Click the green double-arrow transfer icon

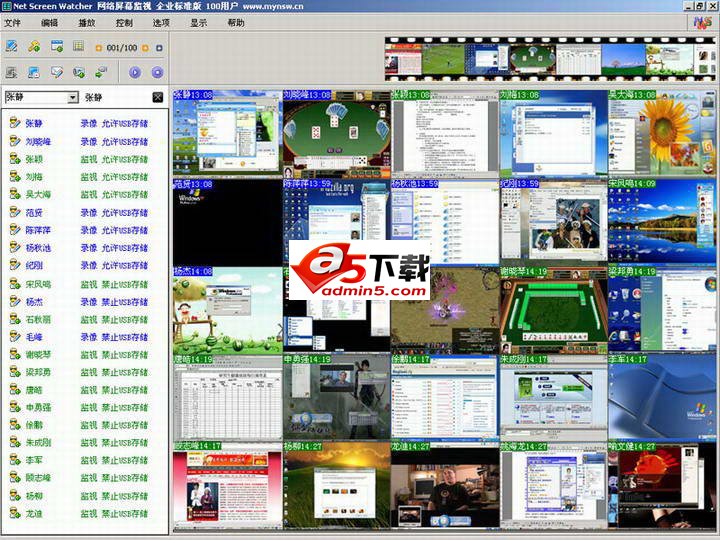click(x=101, y=72)
